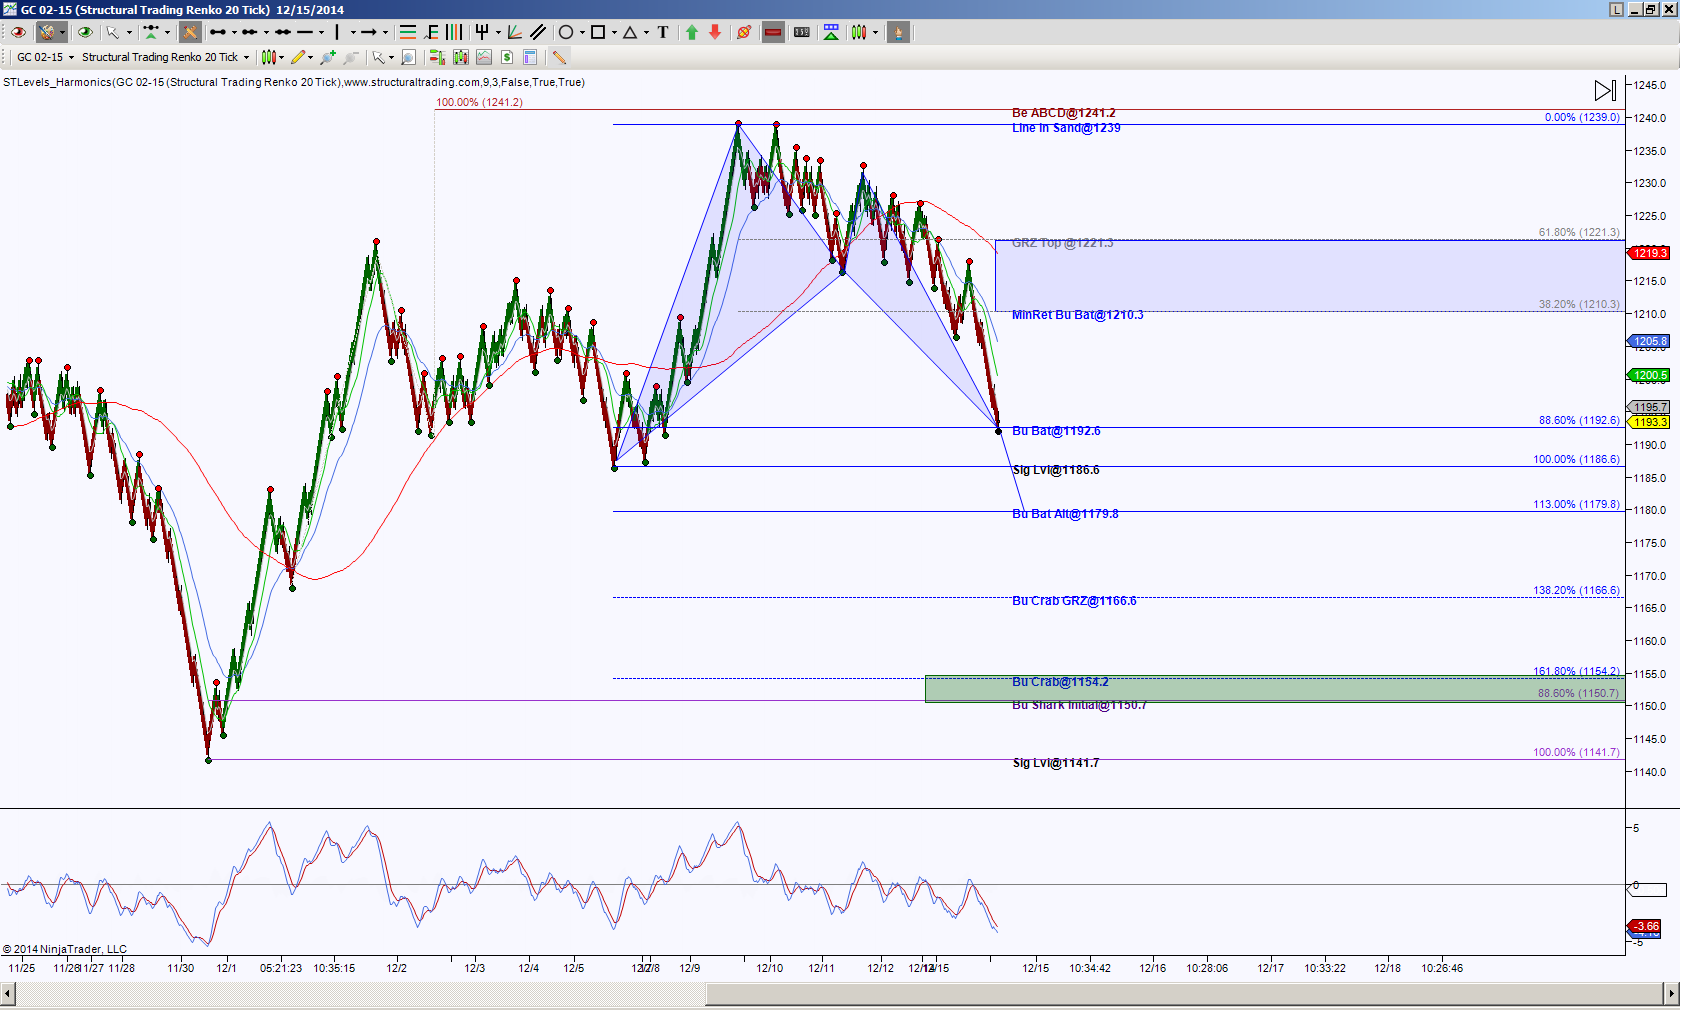Toggle the green eye visibility icon
This screenshot has width=1684, height=1010.
tap(85, 32)
